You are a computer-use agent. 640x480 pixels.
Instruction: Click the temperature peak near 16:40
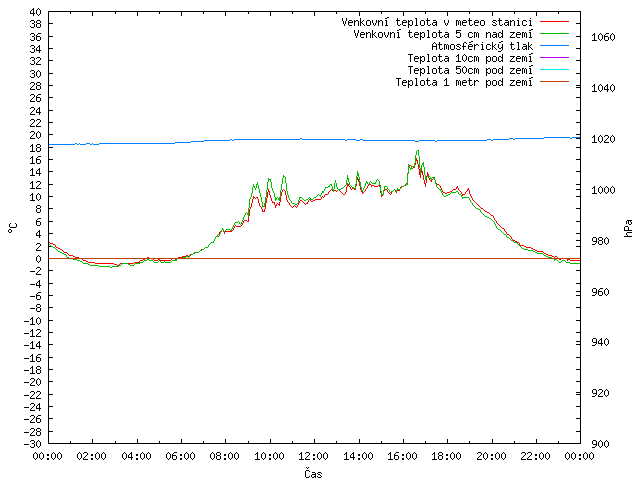pos(417,151)
